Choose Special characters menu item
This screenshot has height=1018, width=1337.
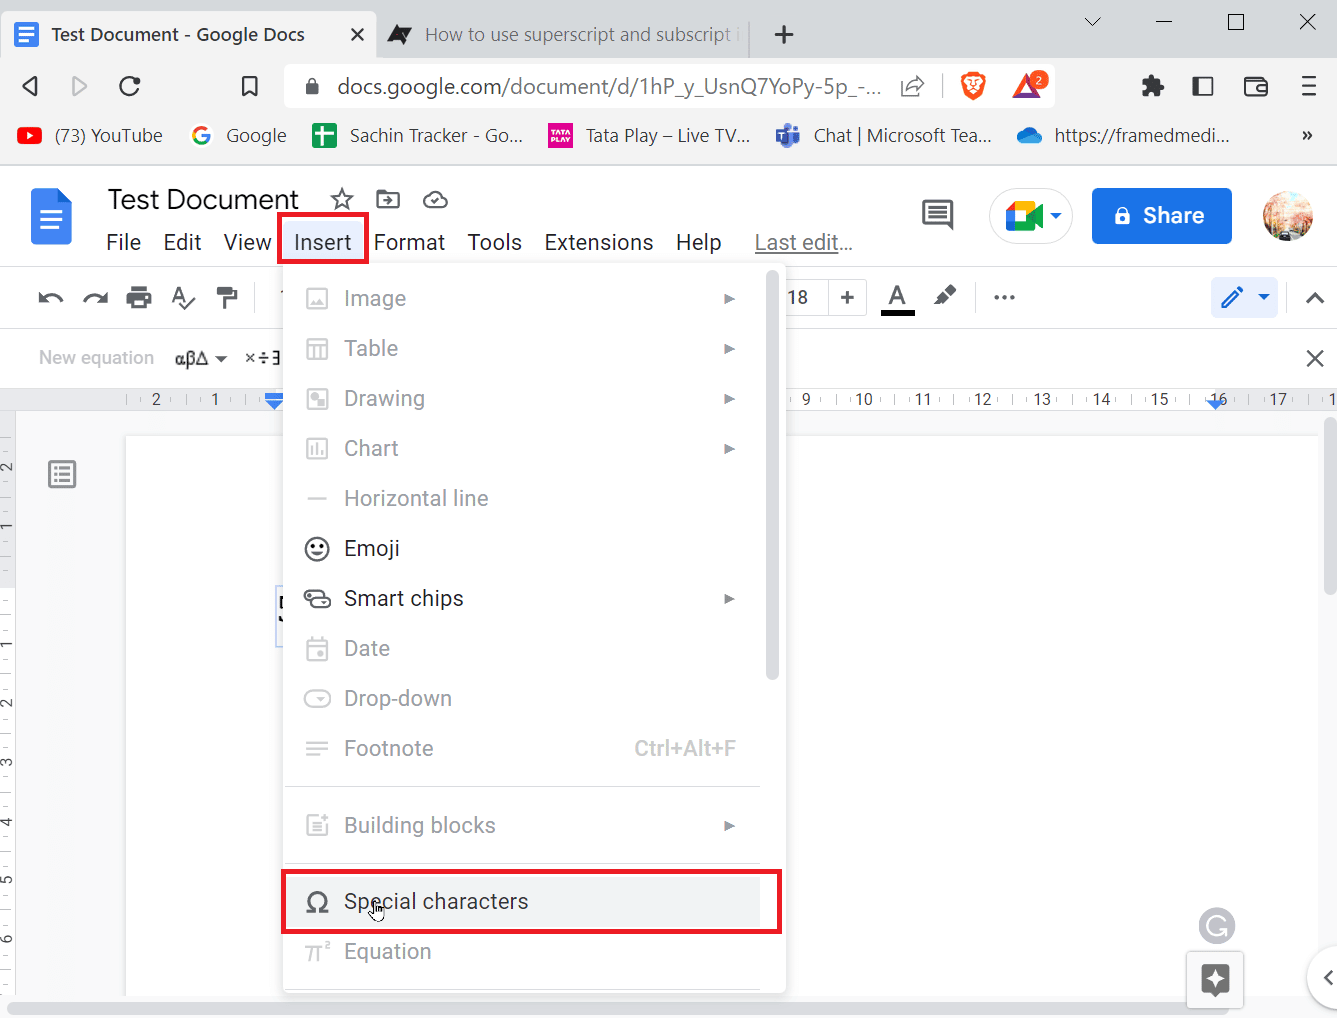(521, 901)
